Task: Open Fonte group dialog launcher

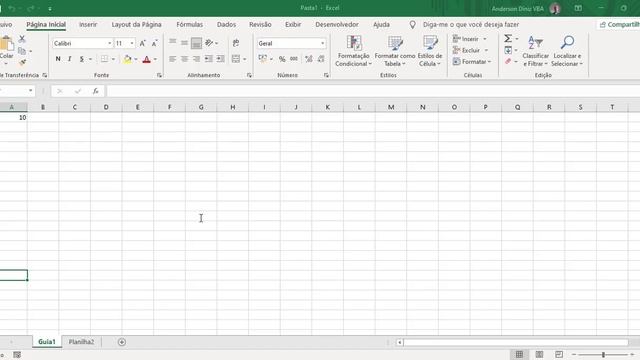Action: (159, 75)
